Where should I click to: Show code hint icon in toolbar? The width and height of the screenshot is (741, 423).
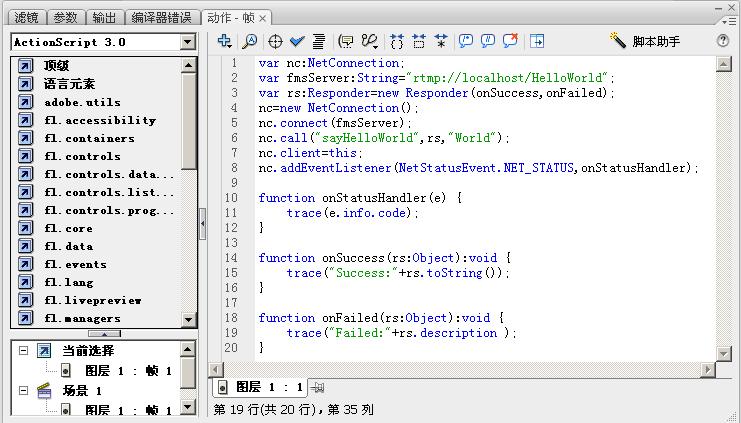pyautogui.click(x=346, y=41)
